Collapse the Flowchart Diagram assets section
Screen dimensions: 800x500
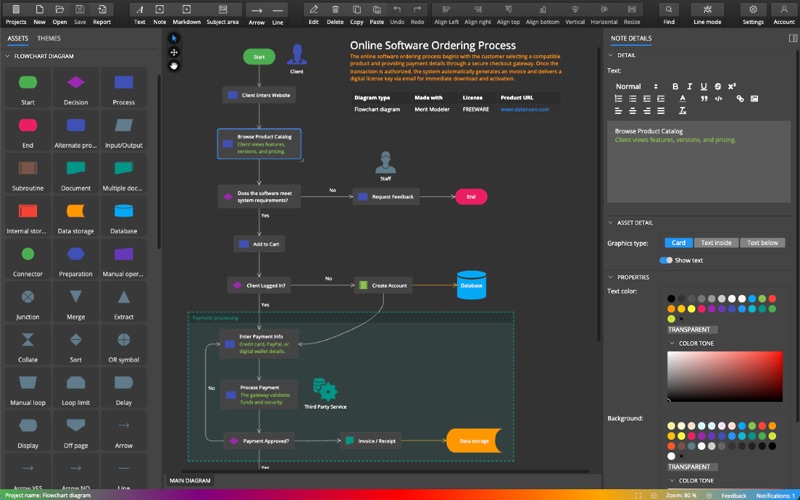7,56
